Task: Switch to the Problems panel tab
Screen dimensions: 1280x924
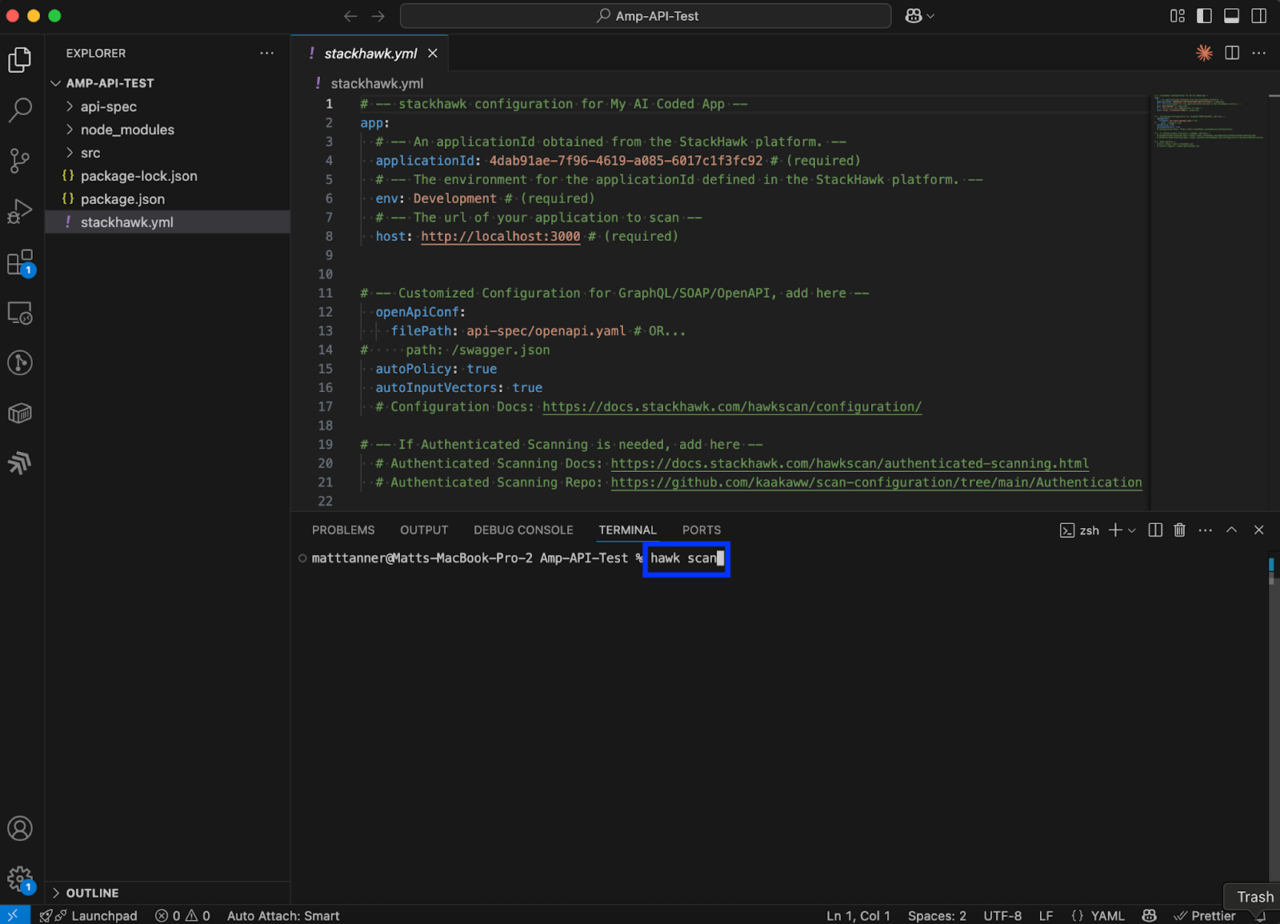Action: click(x=343, y=530)
